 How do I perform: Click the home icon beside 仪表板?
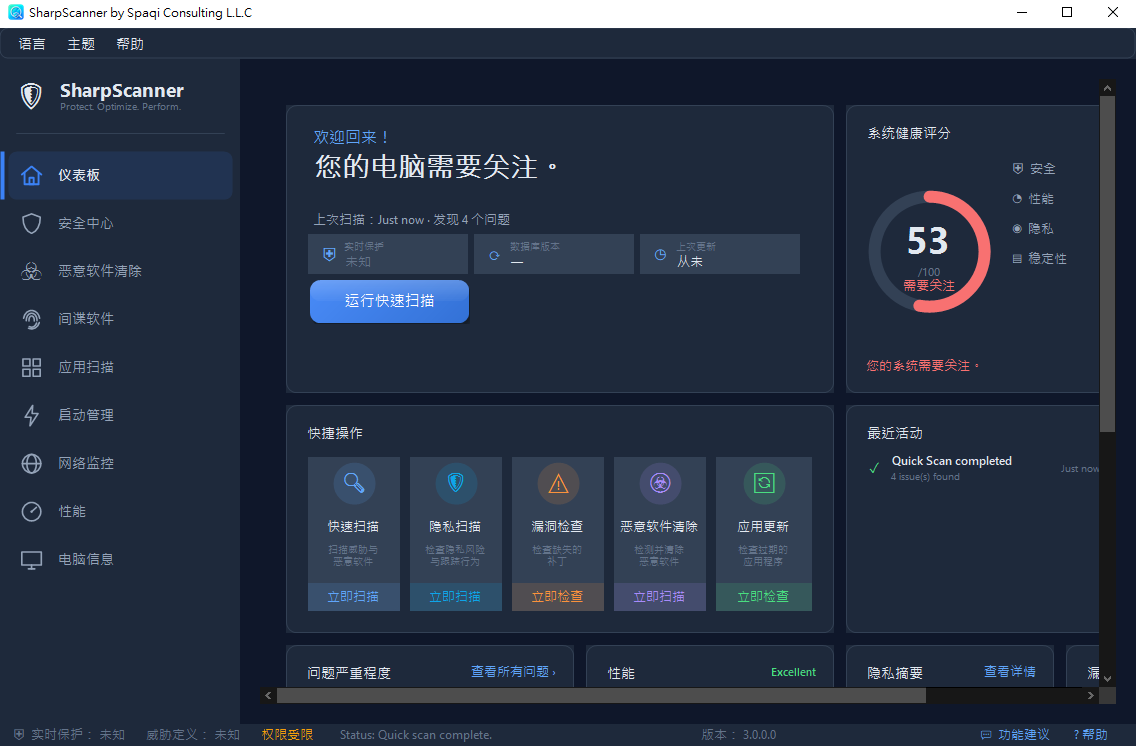[x=31, y=175]
